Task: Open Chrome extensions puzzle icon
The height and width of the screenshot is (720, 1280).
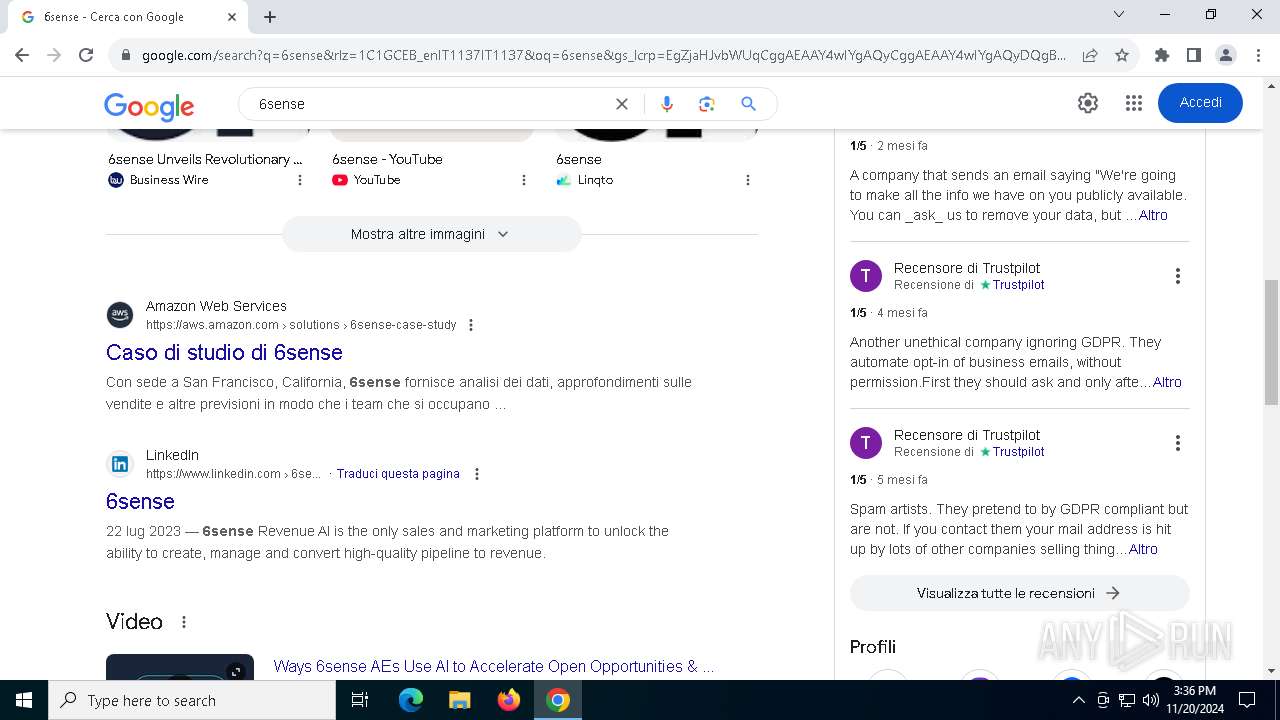Action: pyautogui.click(x=1162, y=55)
